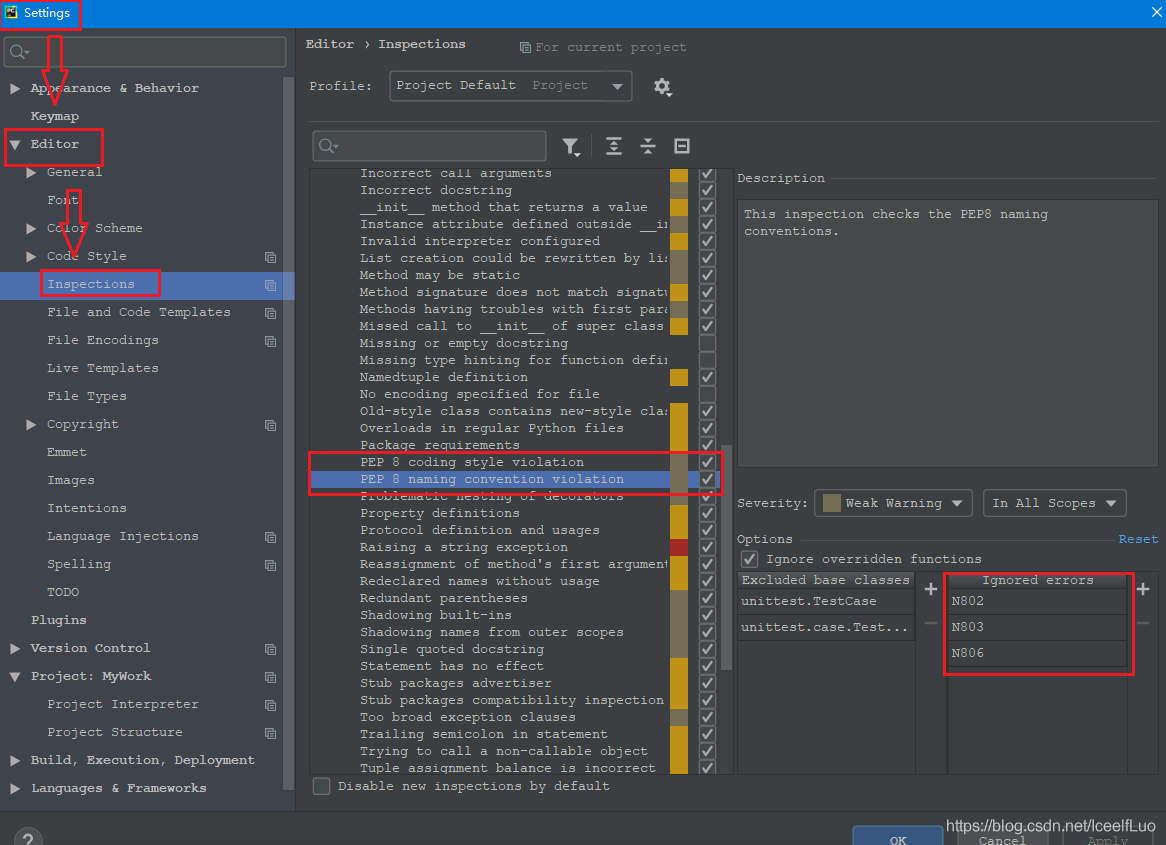Add excluded base class with plus icon
The height and width of the screenshot is (845, 1166).
[930, 589]
